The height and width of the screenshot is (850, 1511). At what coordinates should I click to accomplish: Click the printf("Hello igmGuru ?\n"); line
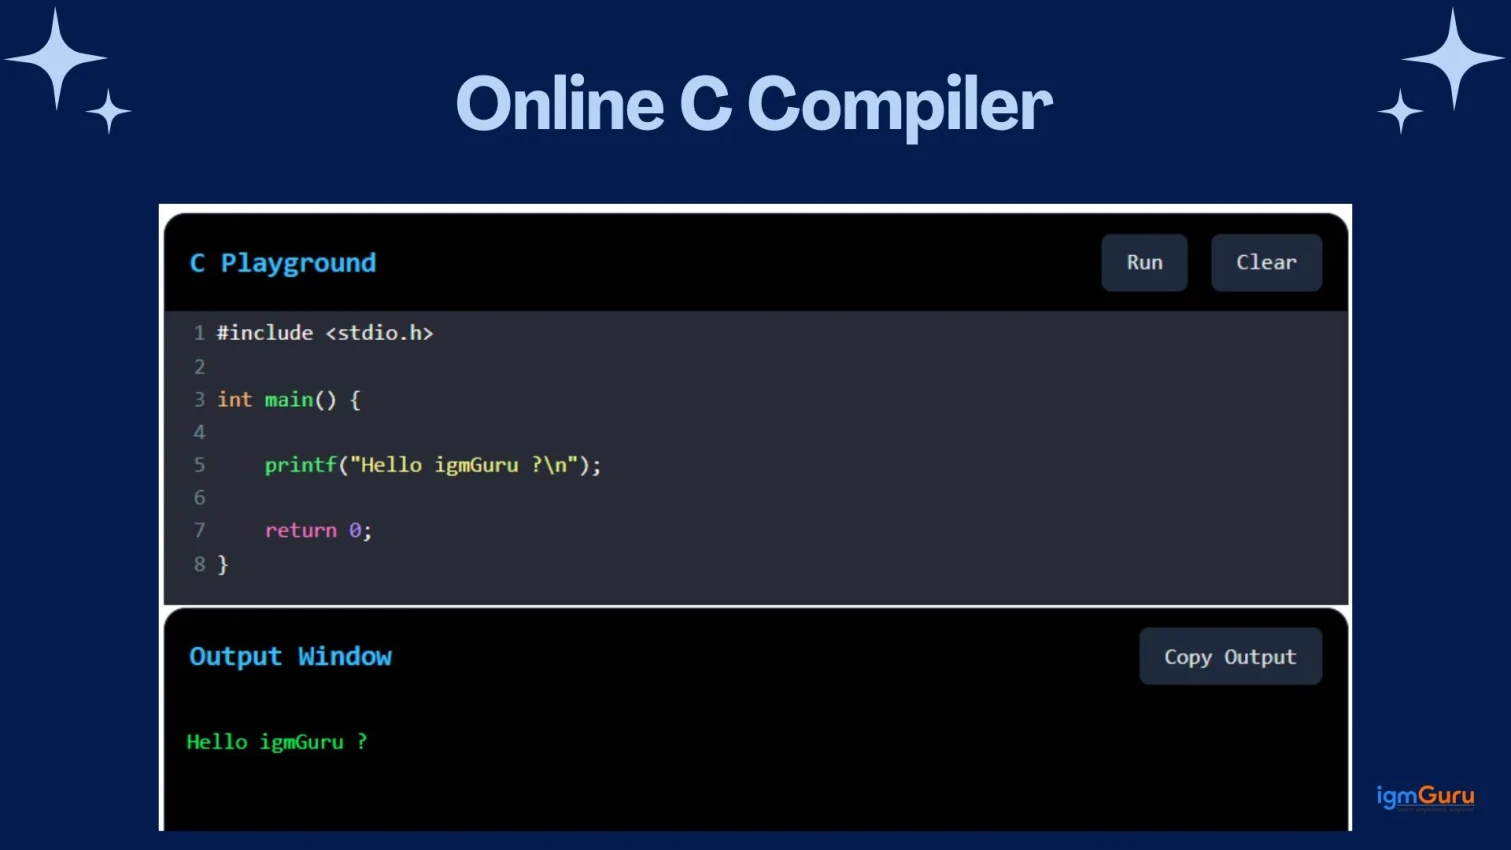click(433, 465)
